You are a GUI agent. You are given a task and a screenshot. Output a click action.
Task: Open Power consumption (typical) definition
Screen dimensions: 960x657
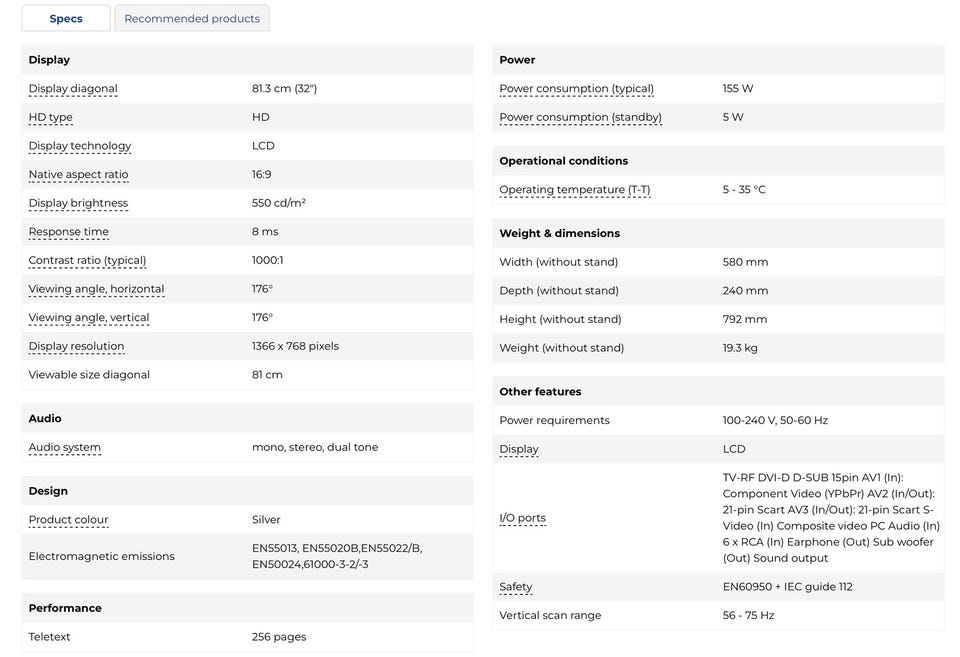[576, 89]
